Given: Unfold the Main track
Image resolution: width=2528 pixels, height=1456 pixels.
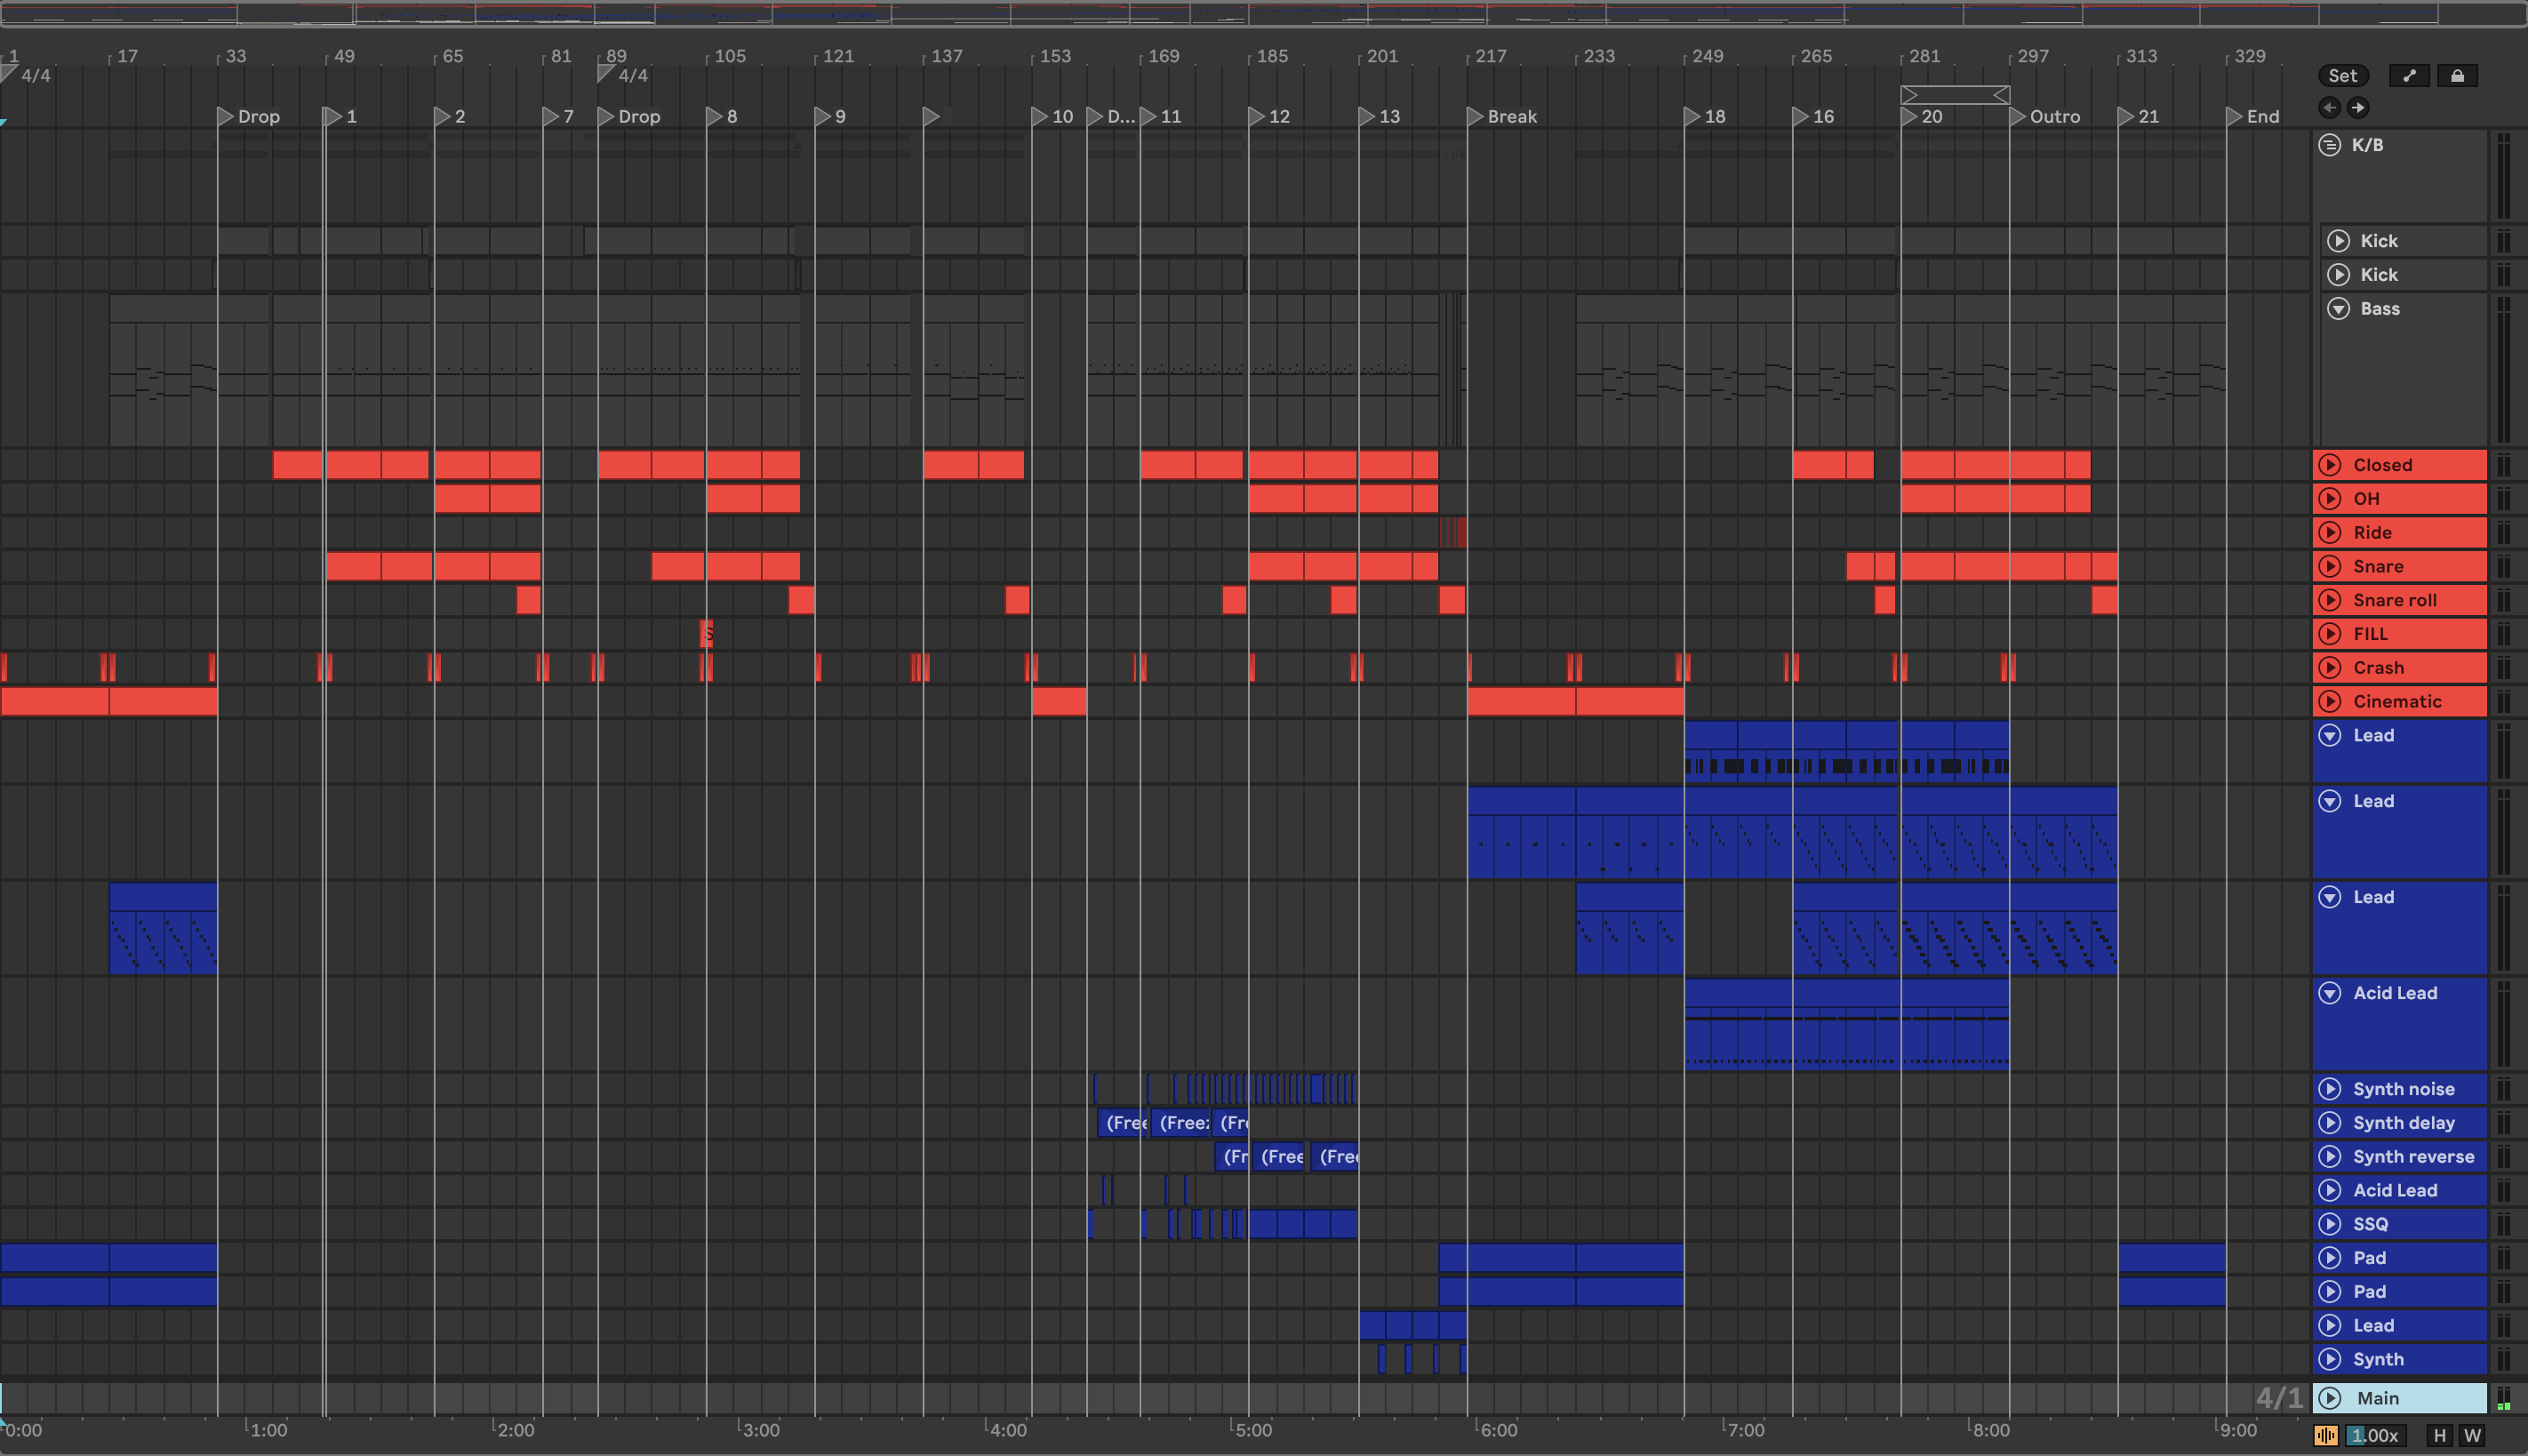Looking at the screenshot, I should pyautogui.click(x=2330, y=1398).
